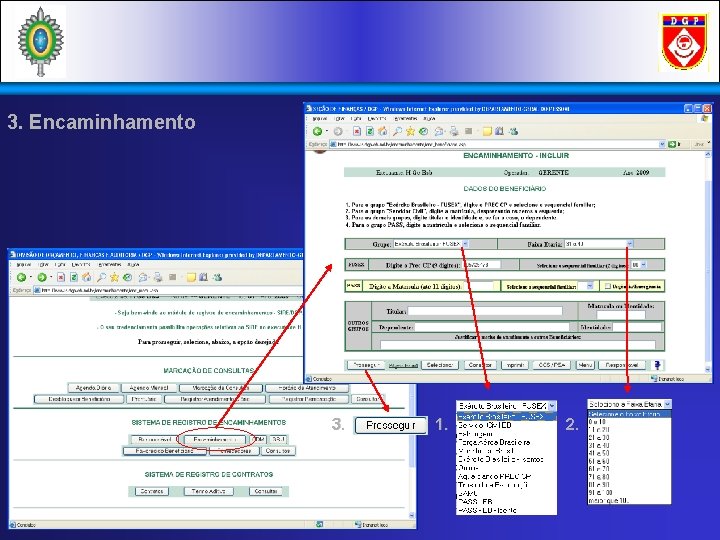
Task: Click the Selecionar button in the form
Action: [x=440, y=365]
